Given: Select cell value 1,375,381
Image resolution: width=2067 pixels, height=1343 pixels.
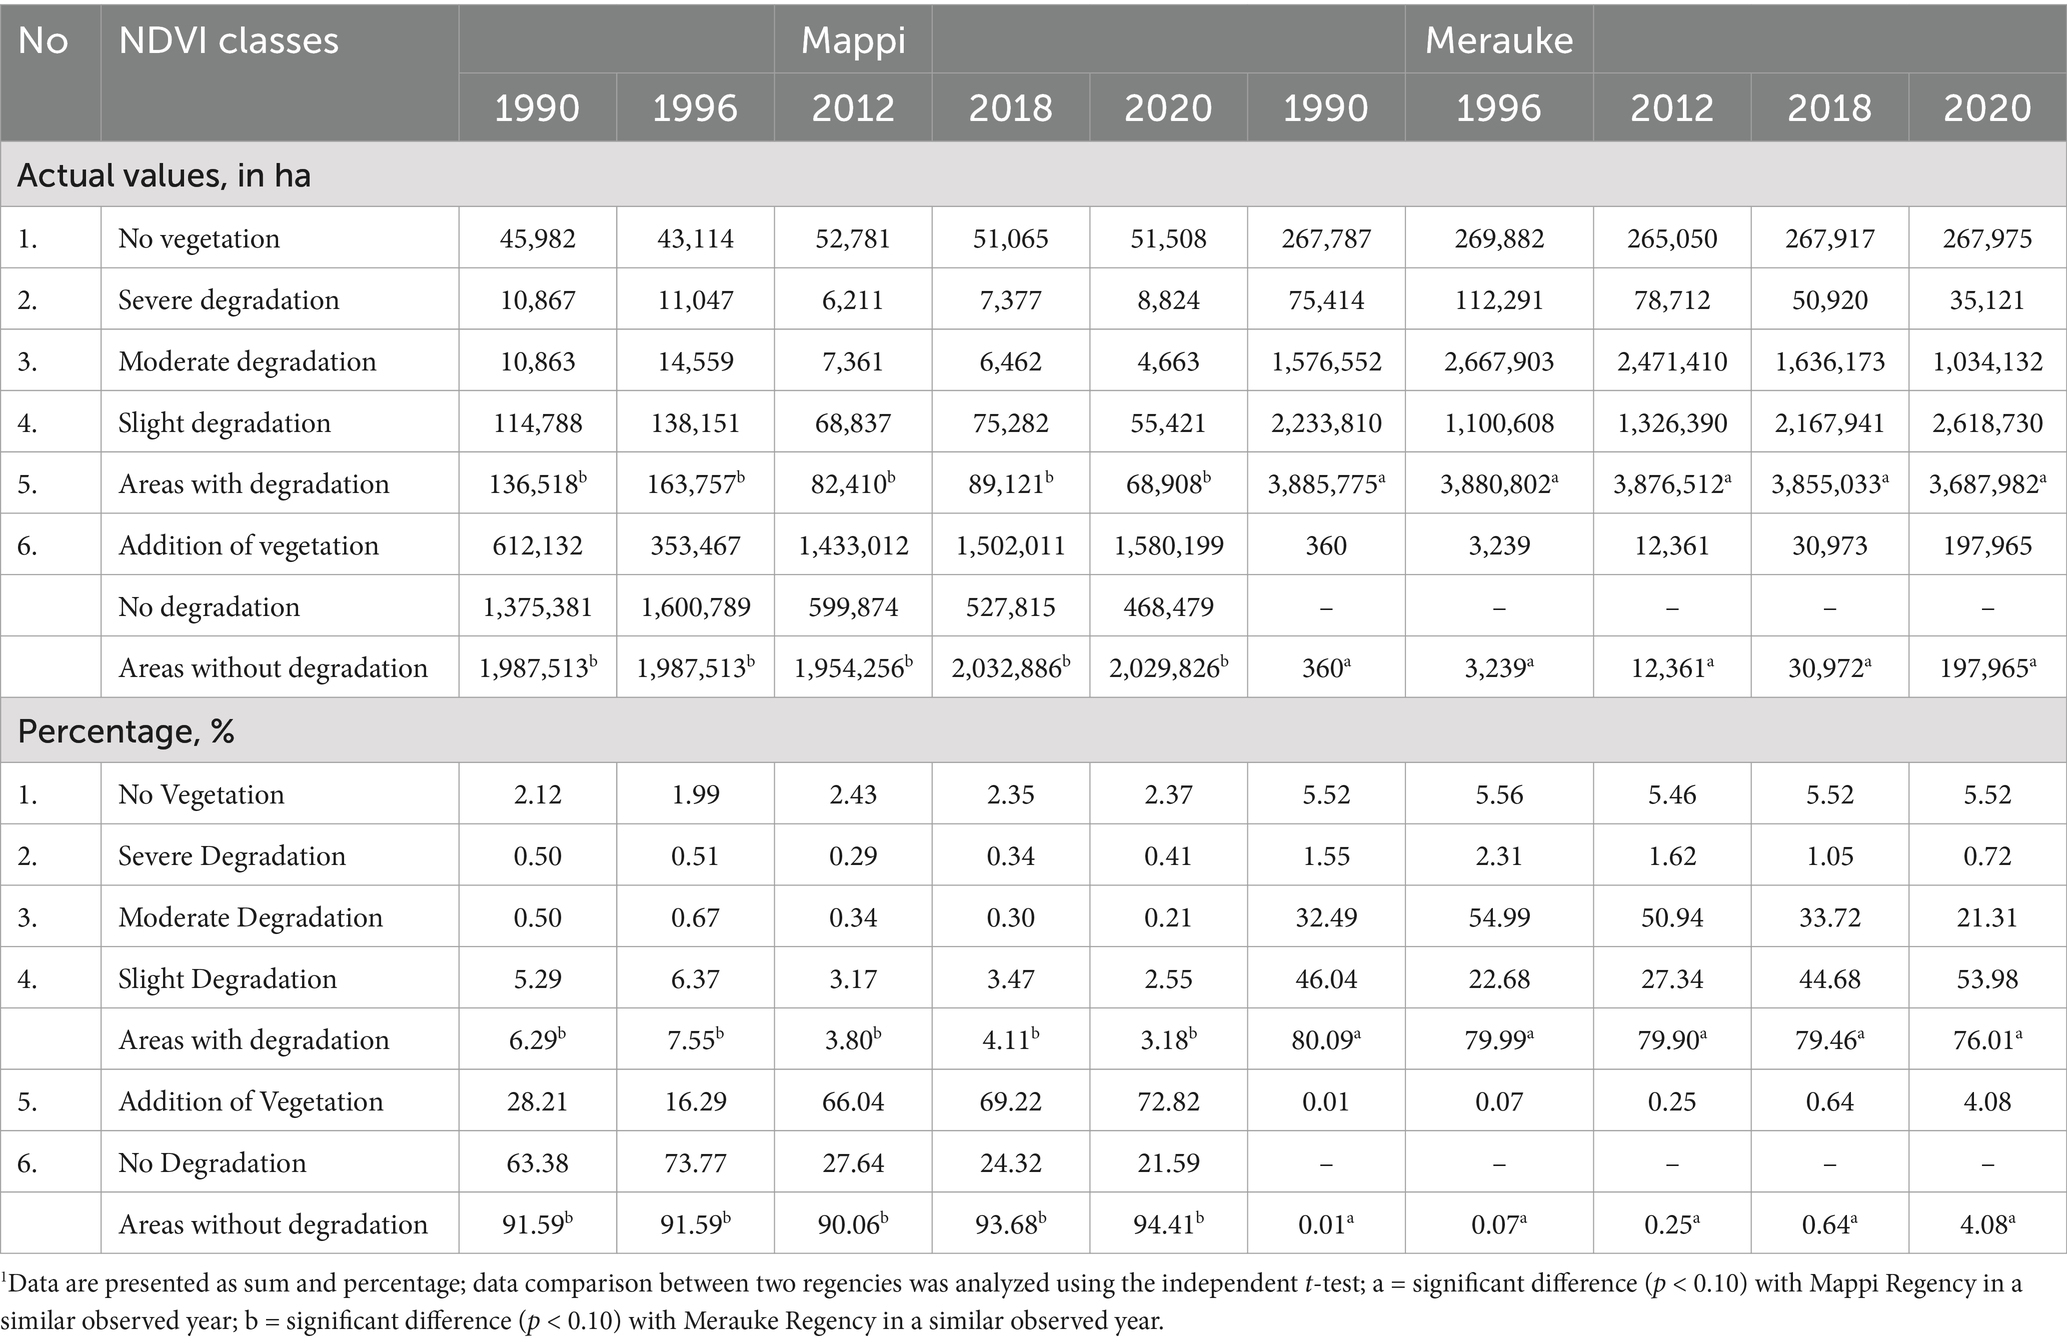Looking at the screenshot, I should pos(538,607).
